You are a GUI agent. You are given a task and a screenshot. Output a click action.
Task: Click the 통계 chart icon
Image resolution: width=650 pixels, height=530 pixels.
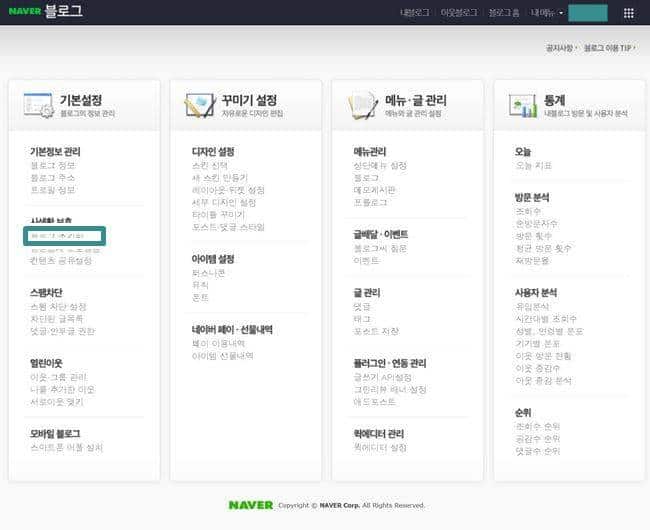click(x=523, y=106)
